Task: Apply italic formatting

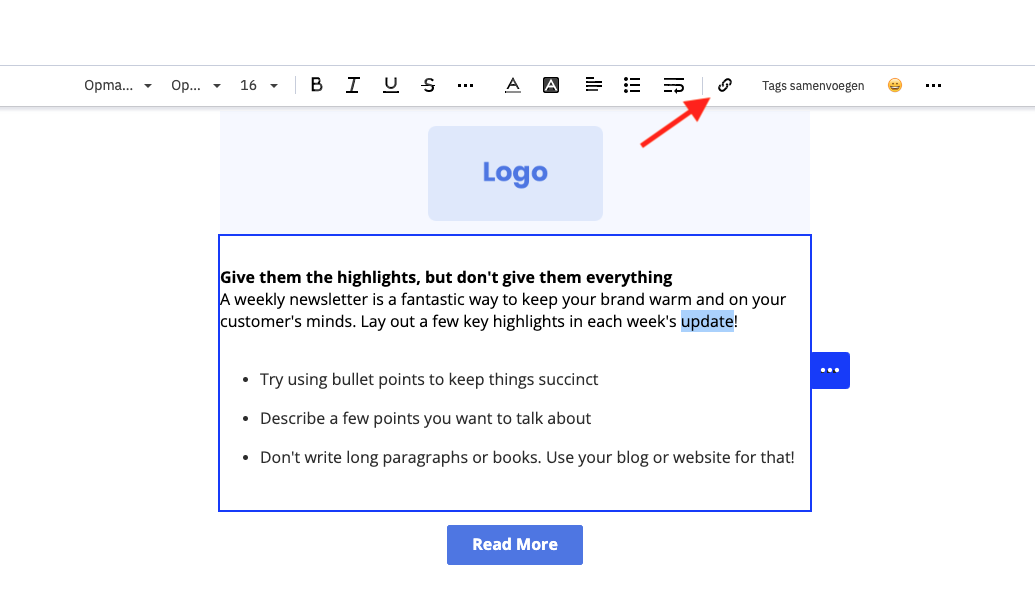Action: coord(353,85)
